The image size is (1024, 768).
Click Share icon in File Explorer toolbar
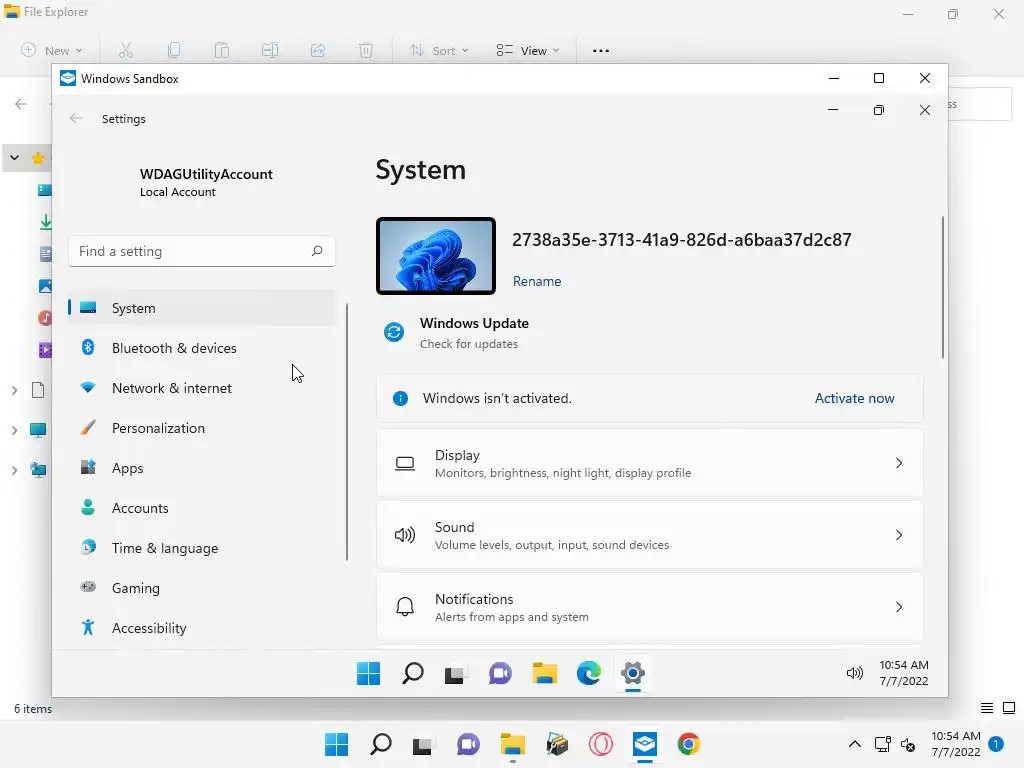(x=318, y=50)
